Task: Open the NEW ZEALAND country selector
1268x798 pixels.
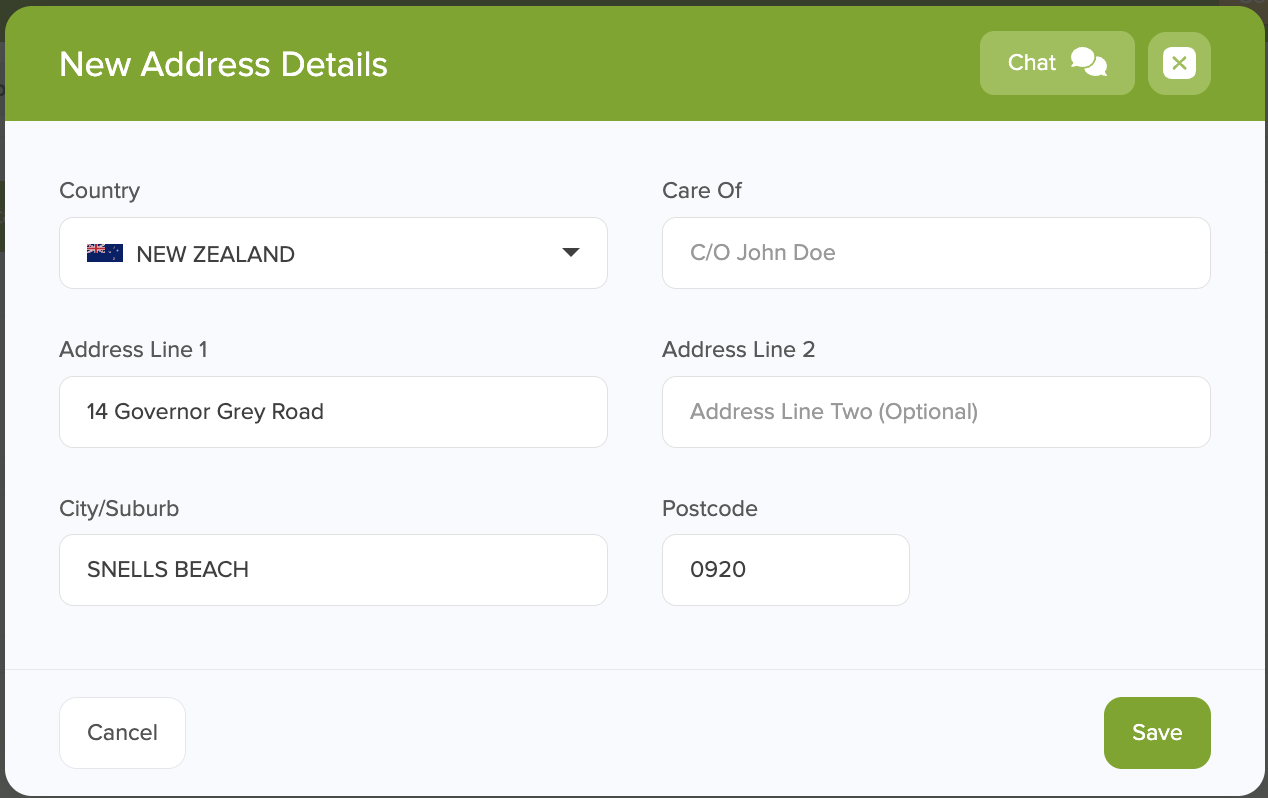Action: click(333, 253)
